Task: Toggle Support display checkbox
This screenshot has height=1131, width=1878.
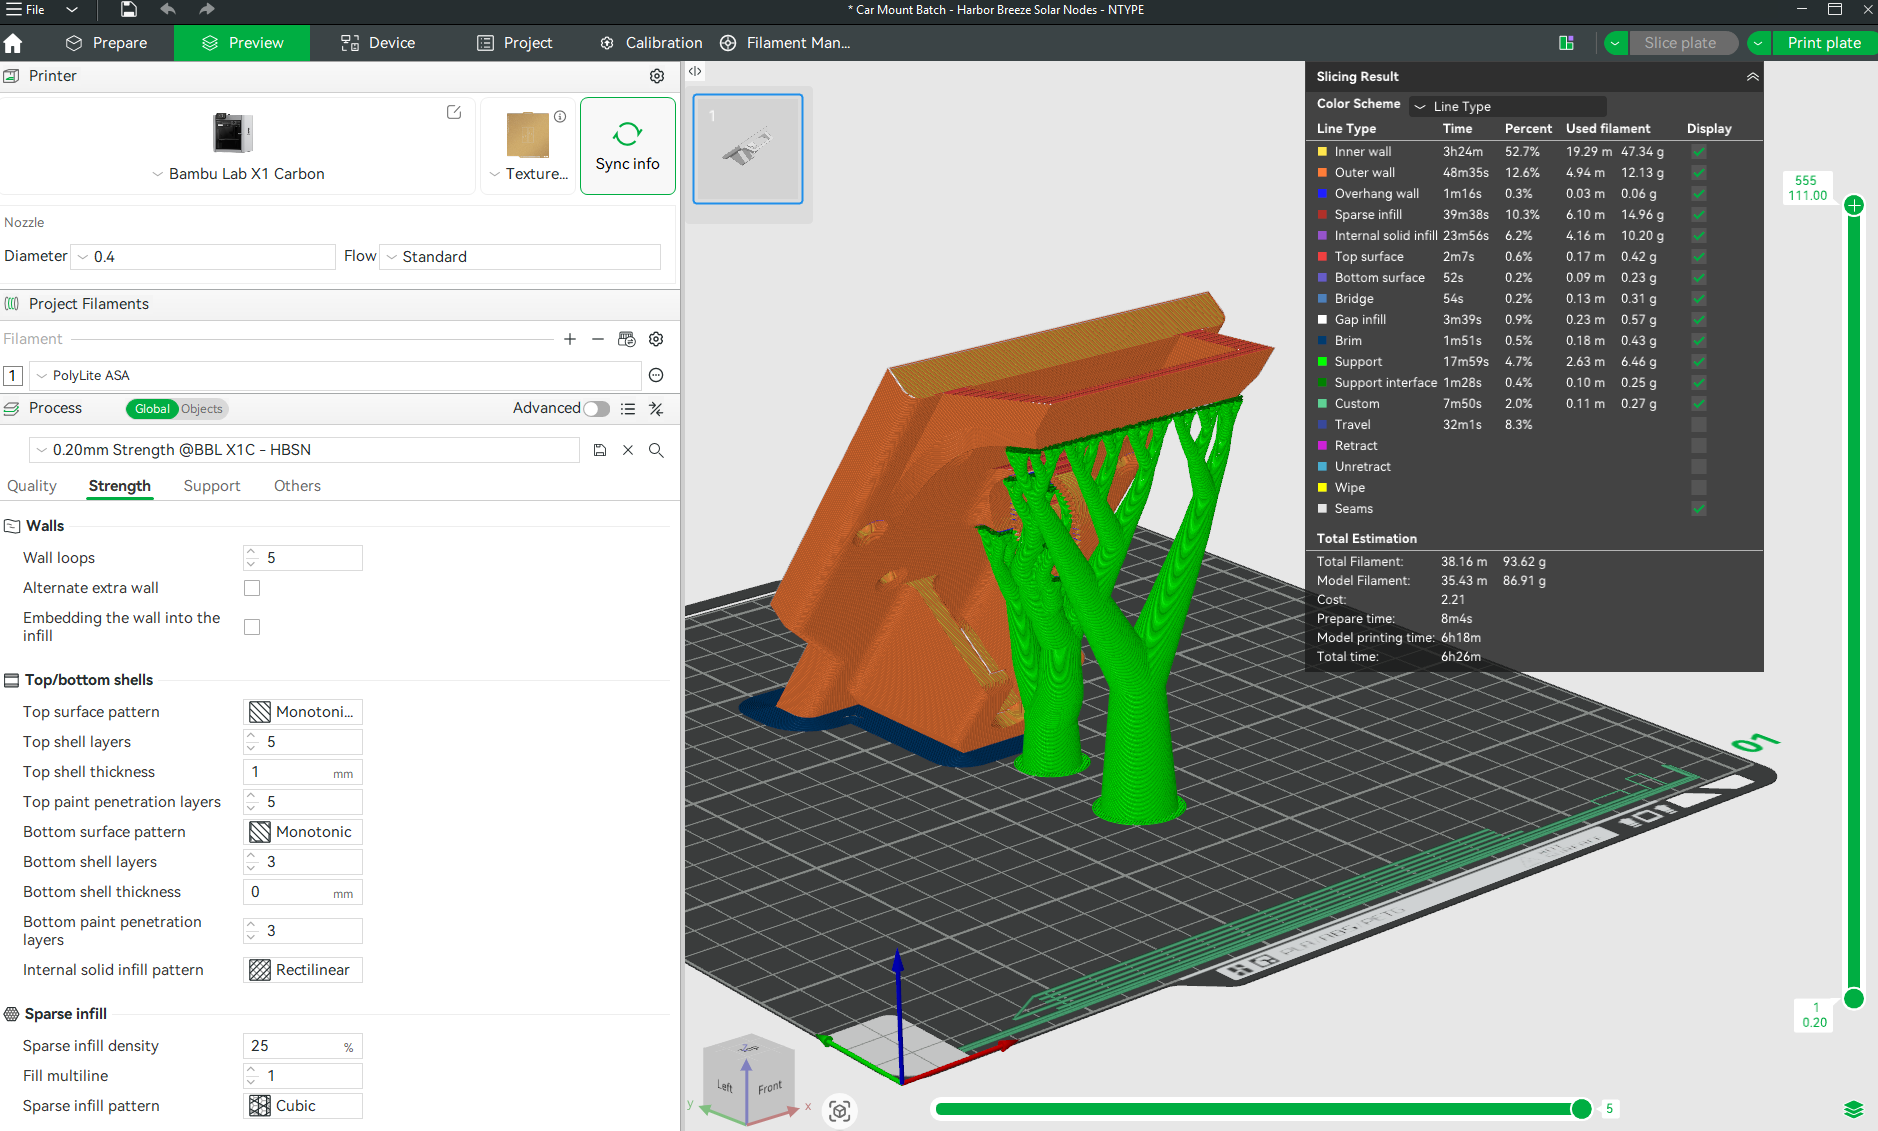Action: [x=1698, y=362]
